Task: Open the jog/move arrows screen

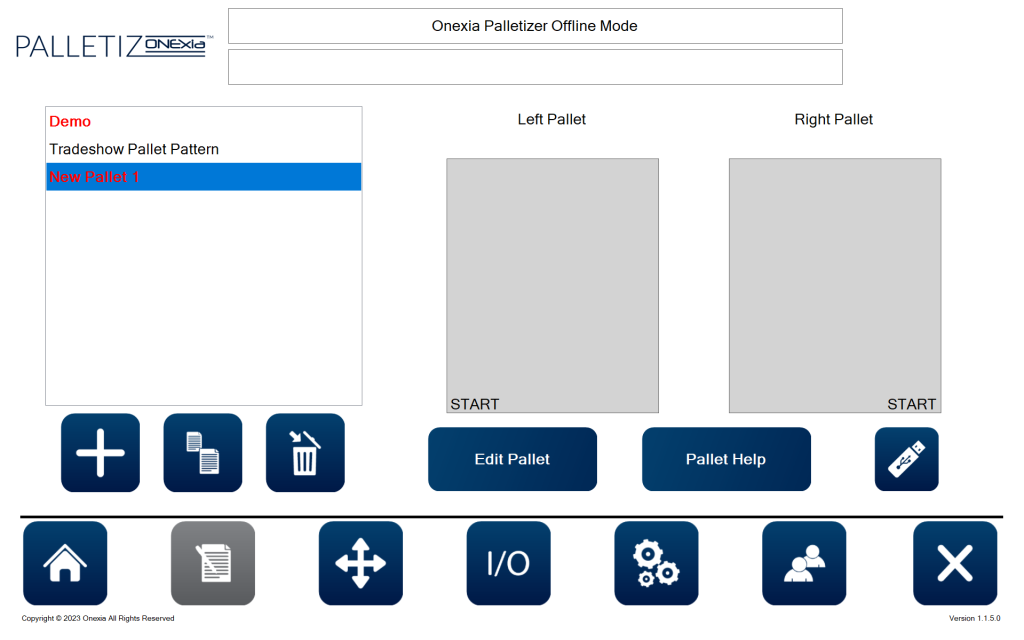Action: (360, 563)
